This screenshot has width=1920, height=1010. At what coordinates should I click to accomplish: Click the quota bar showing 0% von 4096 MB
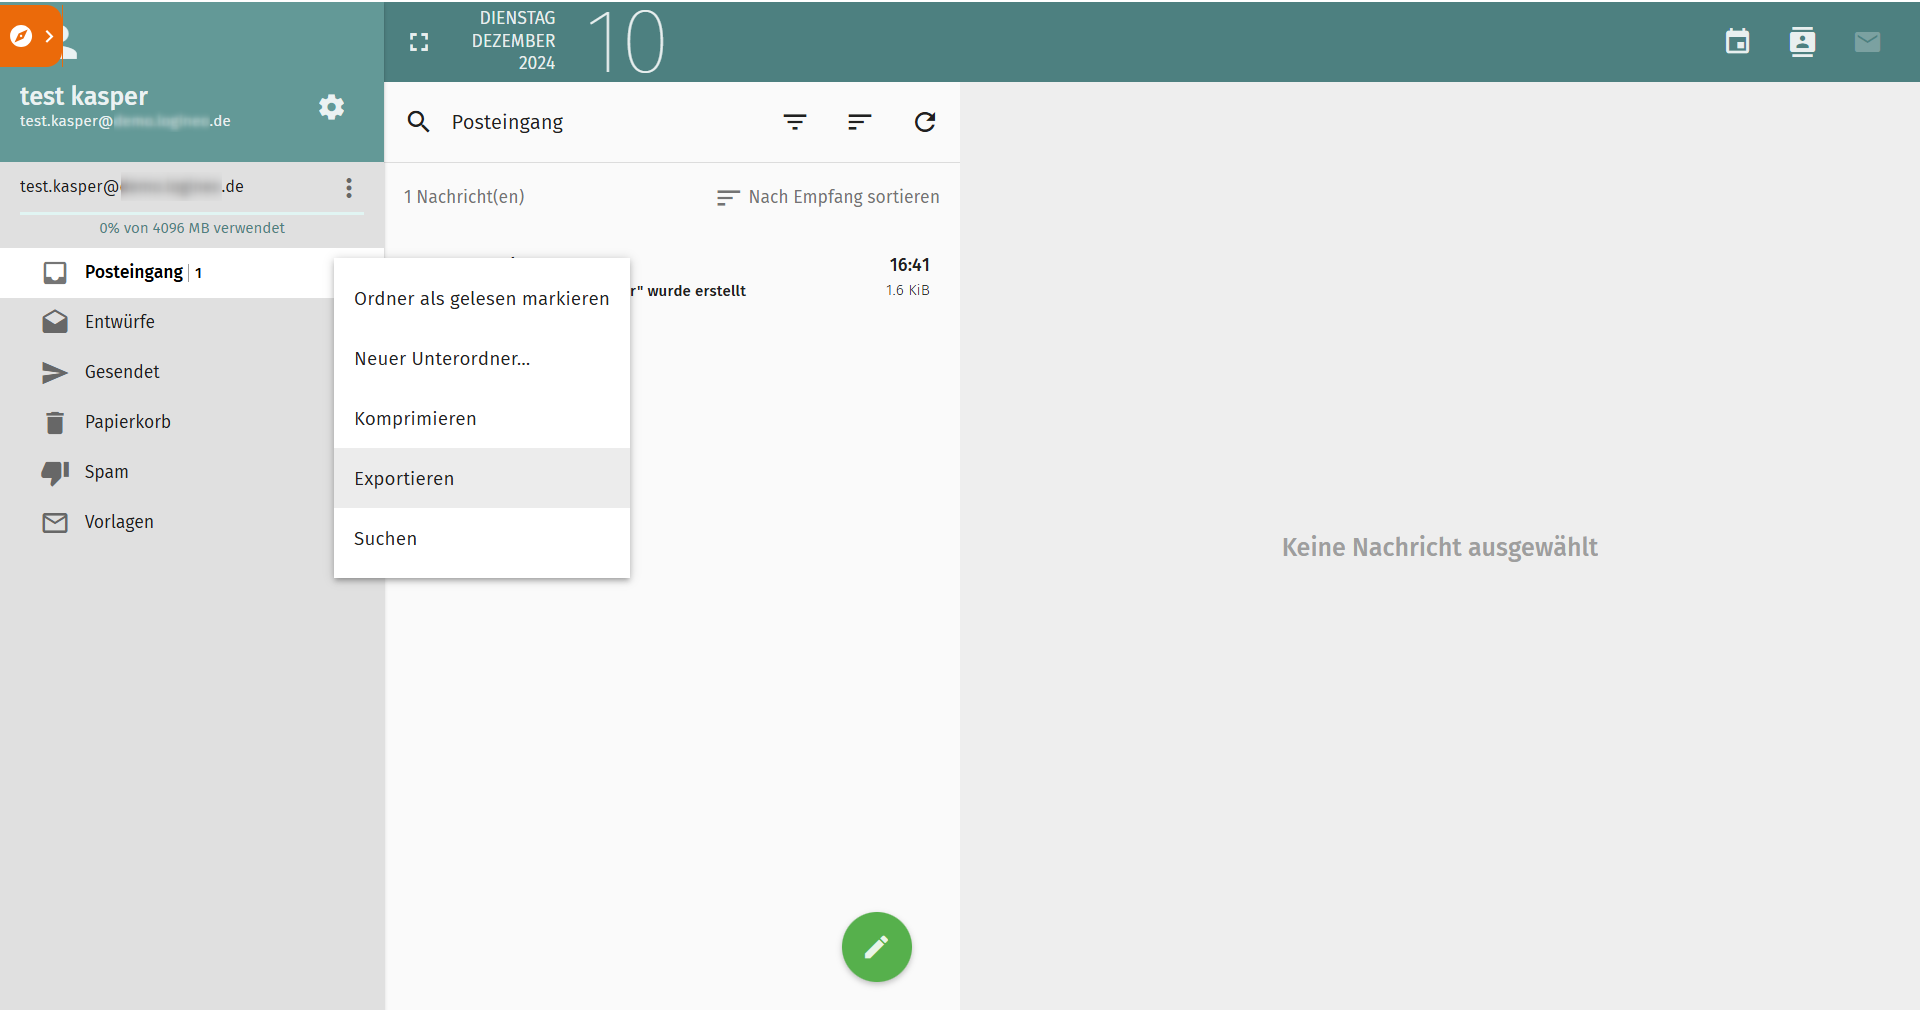pyautogui.click(x=191, y=228)
